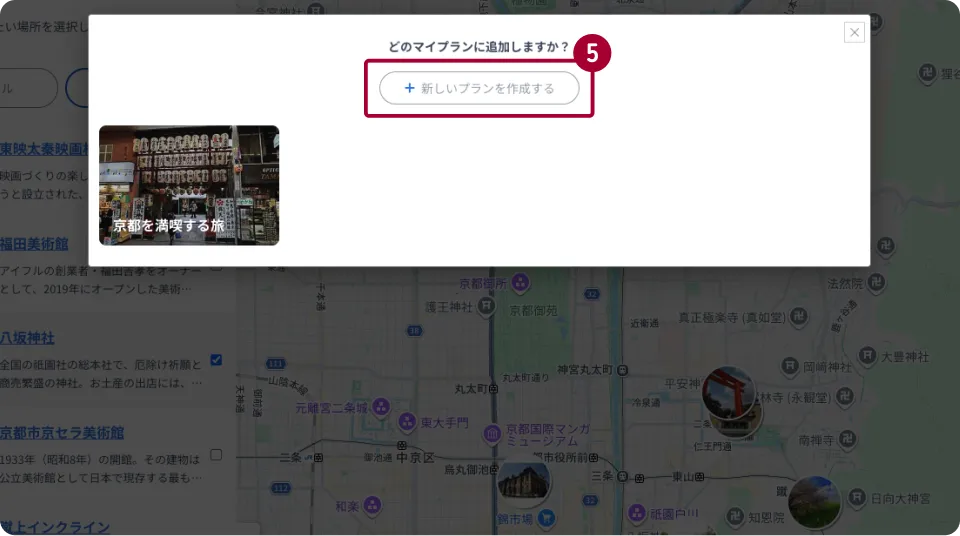
Task: Click the 知恩院 temple marker icon
Action: [x=735, y=516]
